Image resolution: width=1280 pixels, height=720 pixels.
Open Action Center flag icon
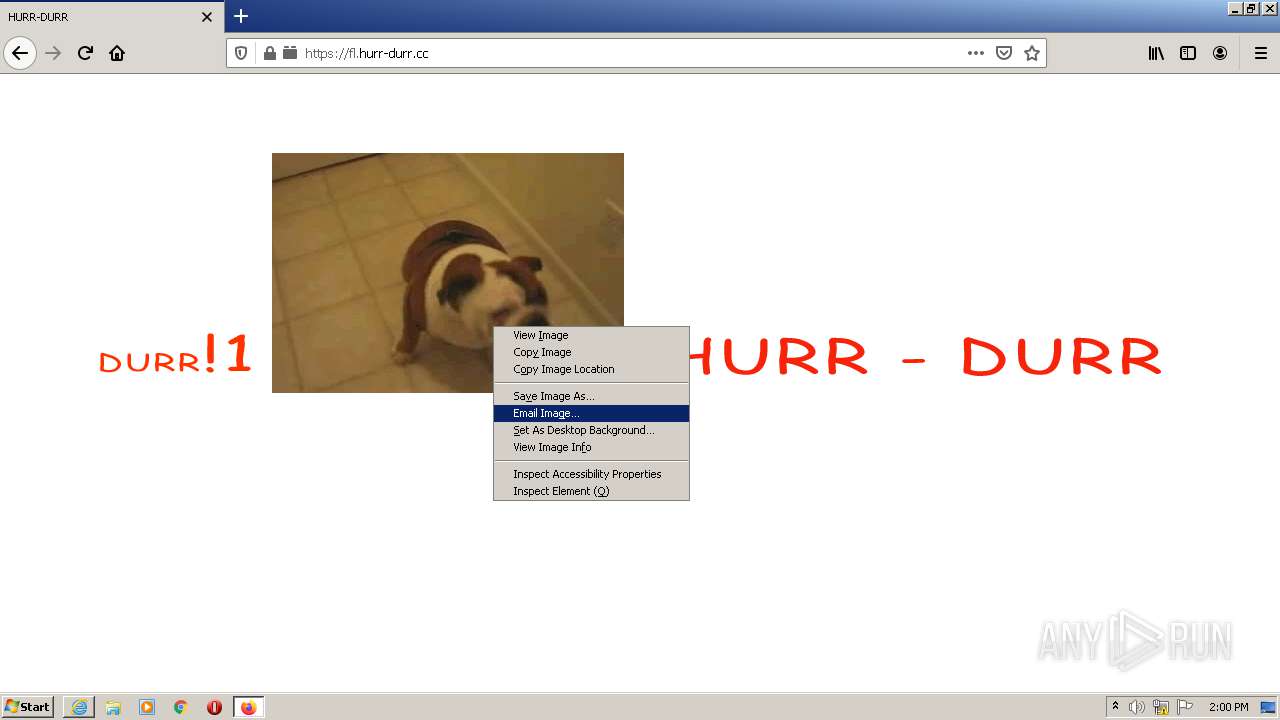tap(1185, 707)
